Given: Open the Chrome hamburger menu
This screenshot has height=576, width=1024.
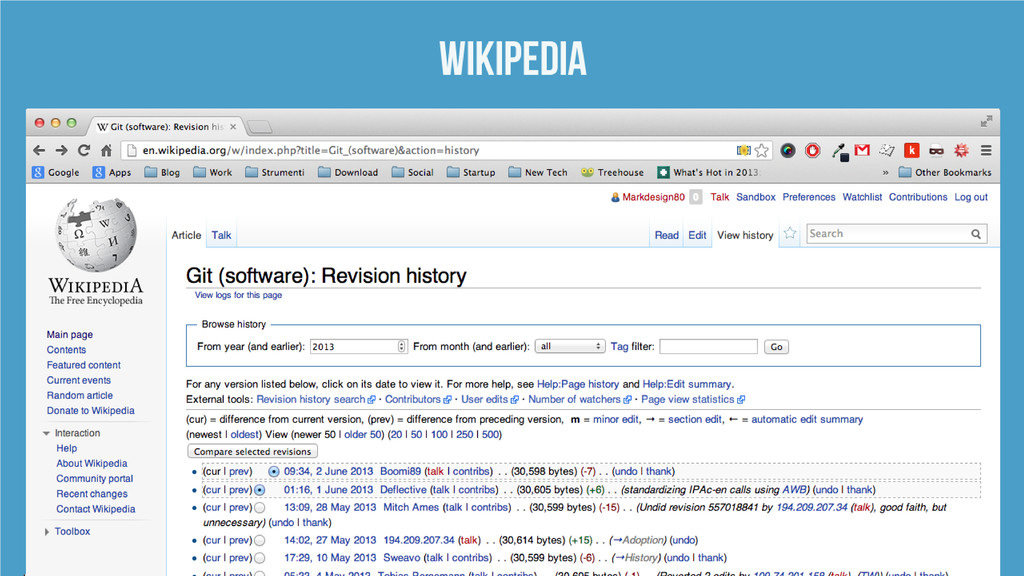Looking at the screenshot, I should click(x=986, y=150).
